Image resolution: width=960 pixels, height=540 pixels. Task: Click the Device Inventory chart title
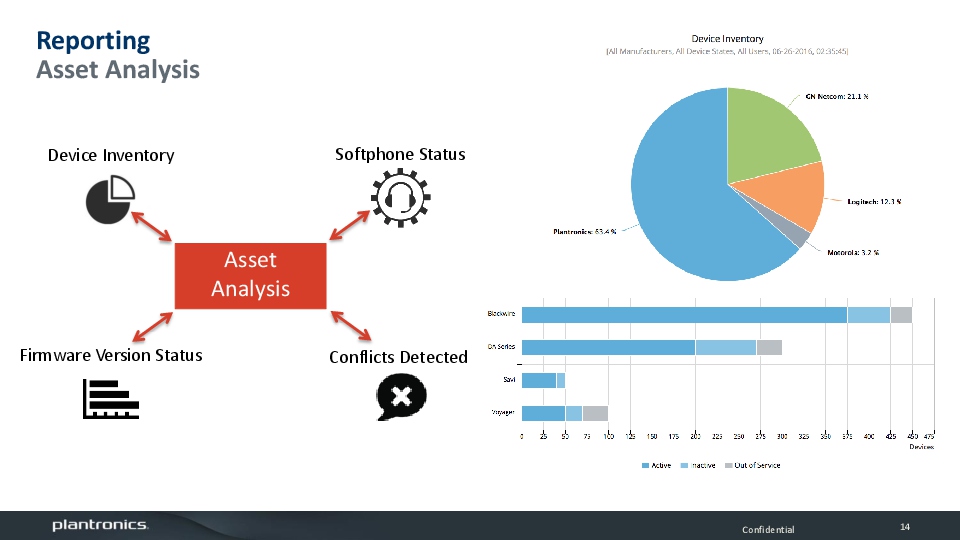pos(727,39)
